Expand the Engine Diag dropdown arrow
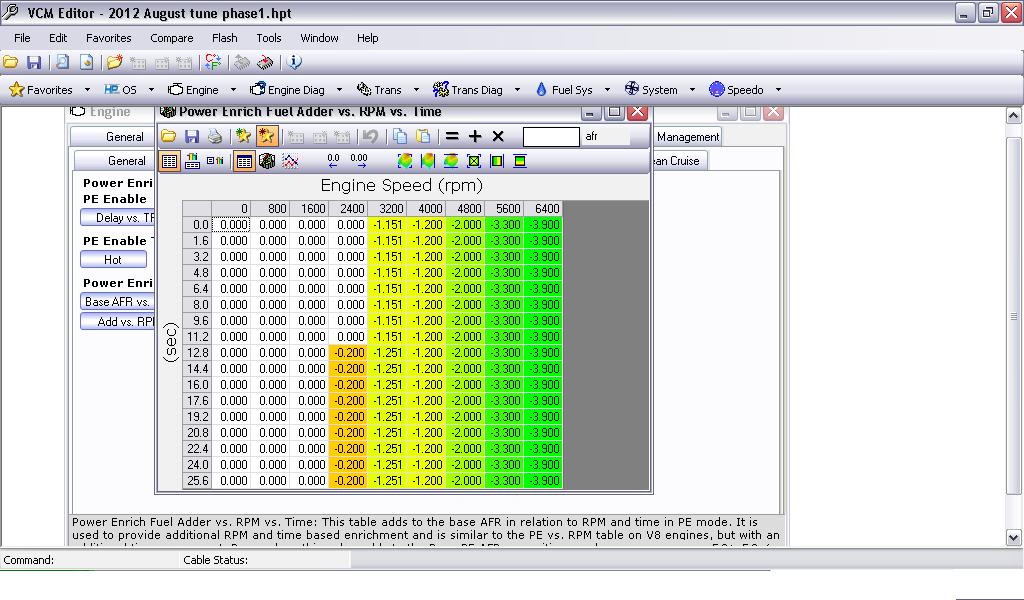This screenshot has width=1024, height=600. click(339, 89)
